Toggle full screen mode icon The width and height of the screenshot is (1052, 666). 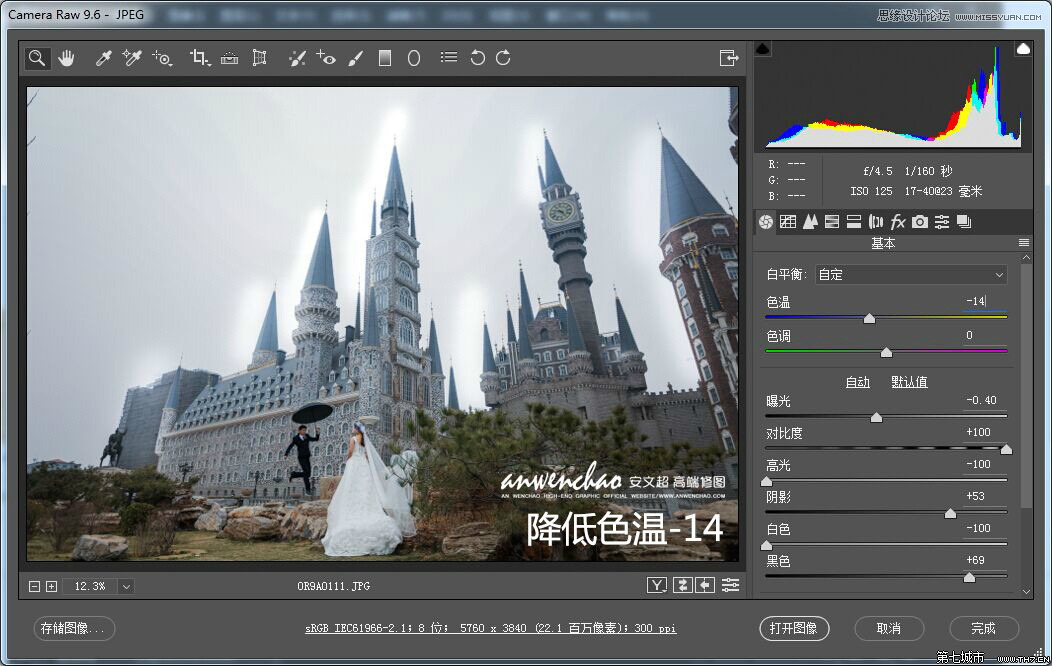point(729,58)
